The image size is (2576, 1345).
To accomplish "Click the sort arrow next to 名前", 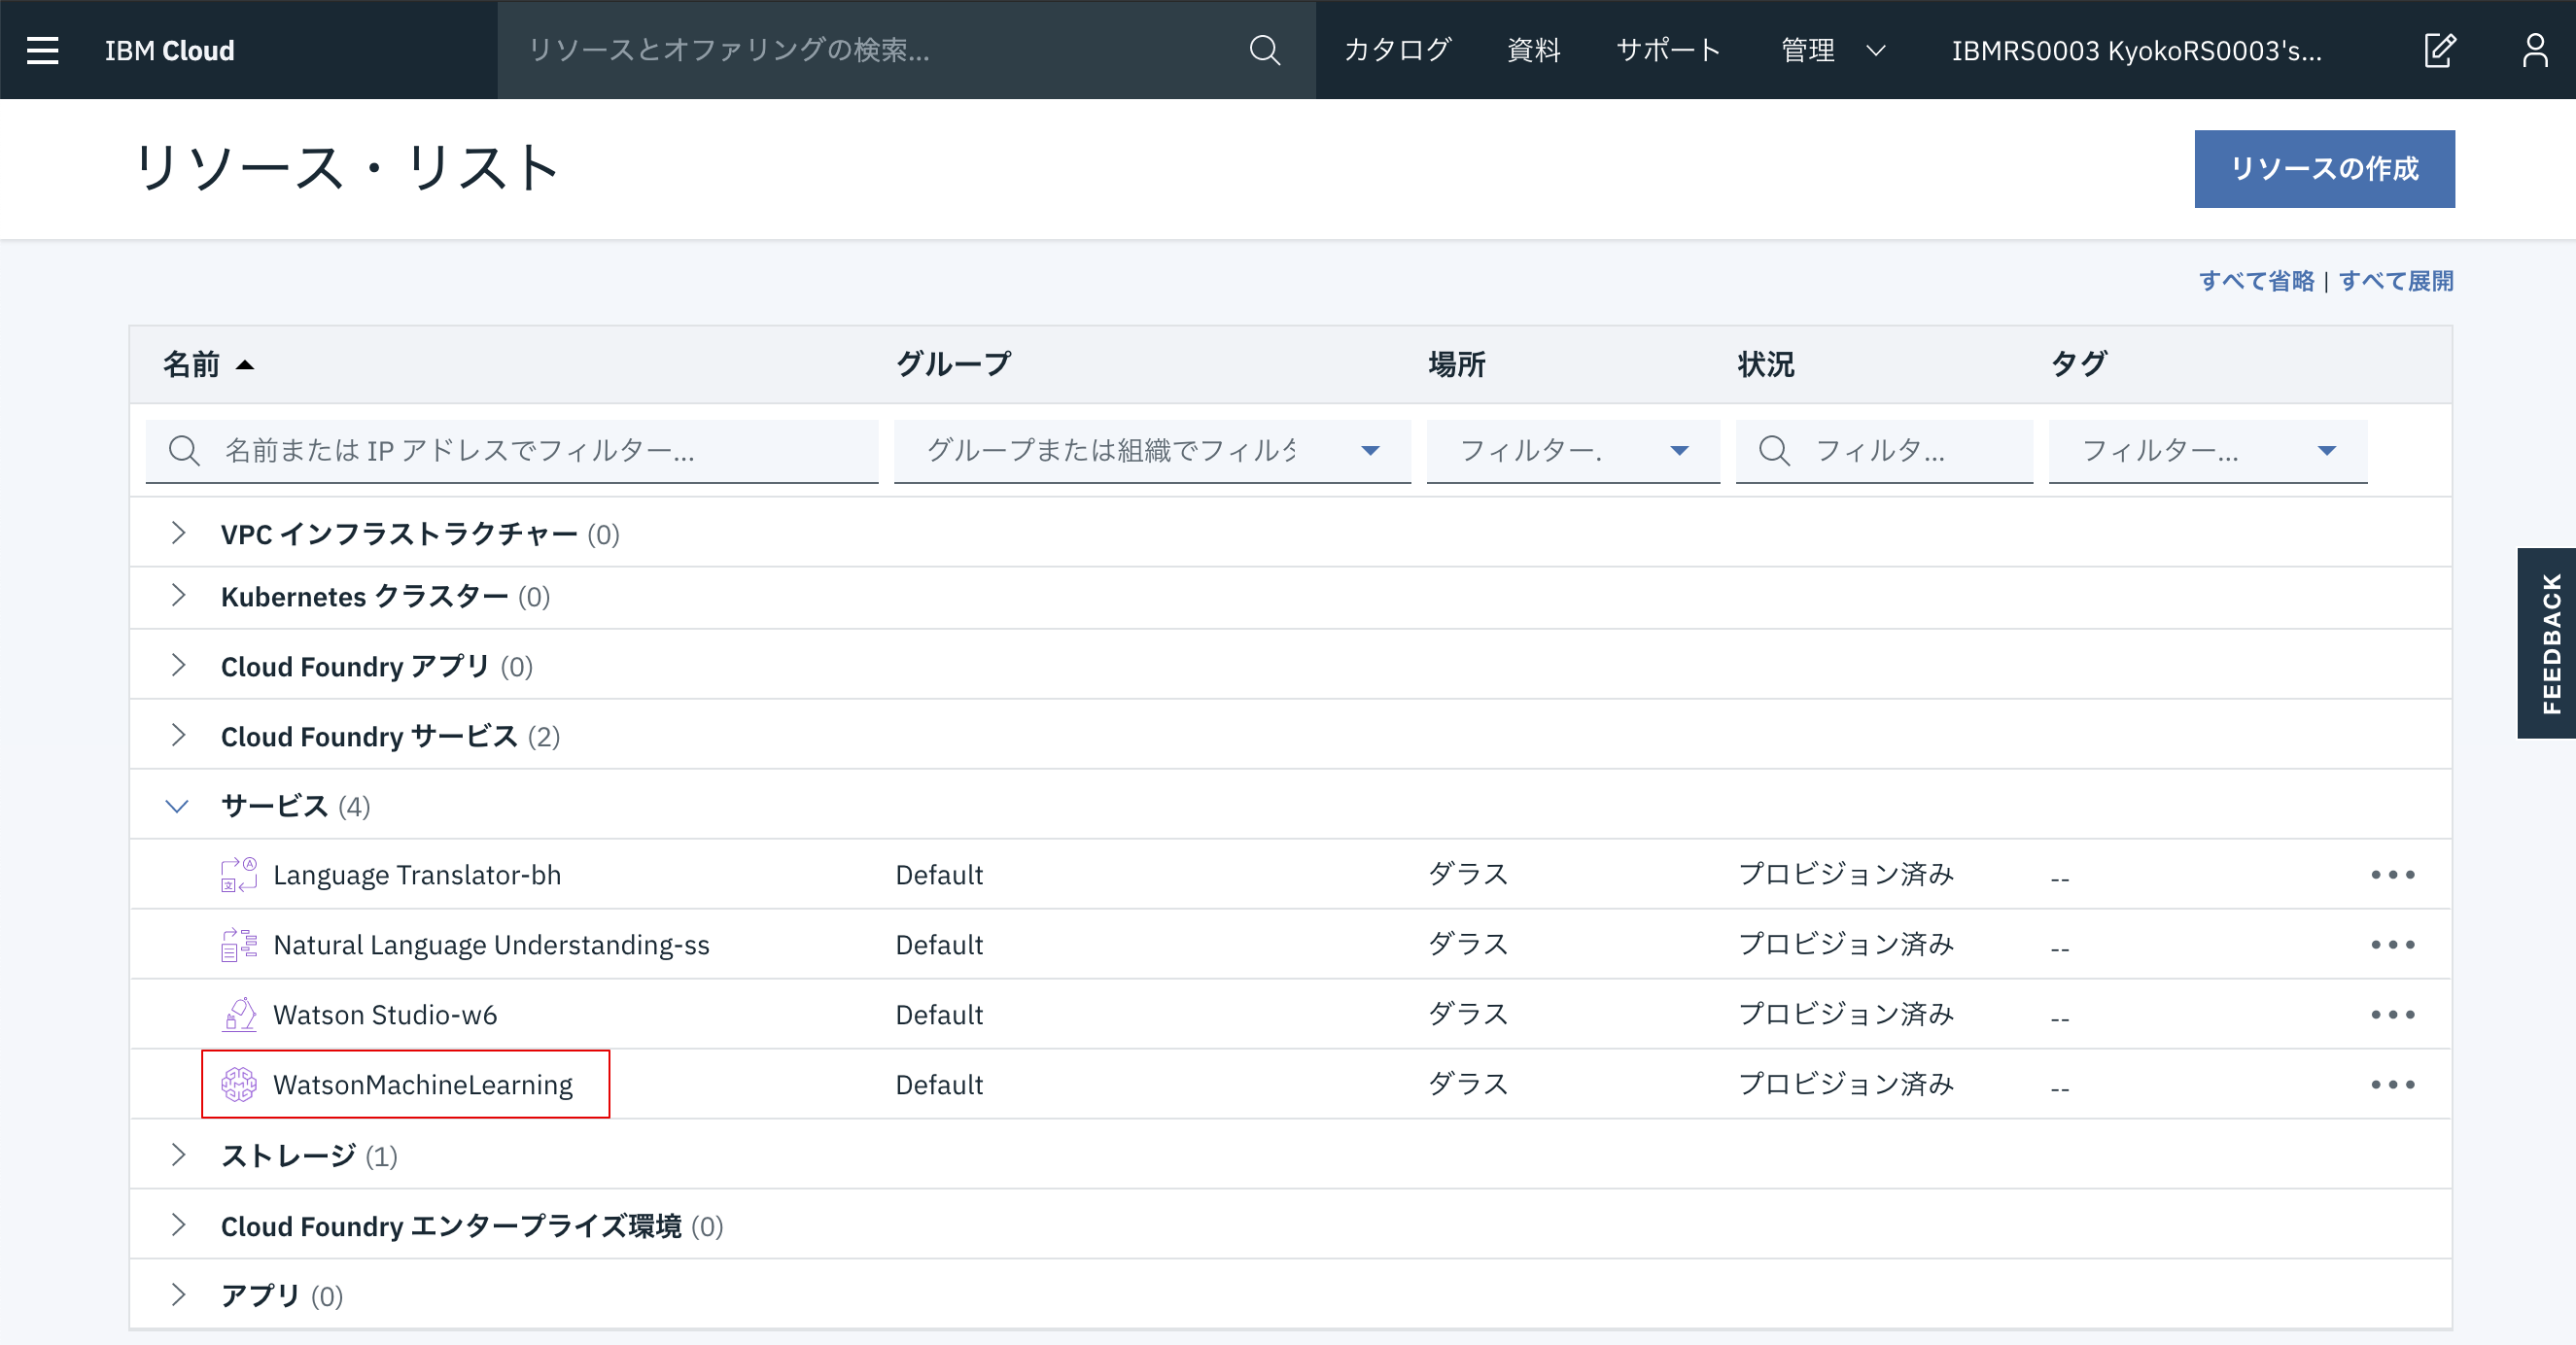I will (x=245, y=365).
